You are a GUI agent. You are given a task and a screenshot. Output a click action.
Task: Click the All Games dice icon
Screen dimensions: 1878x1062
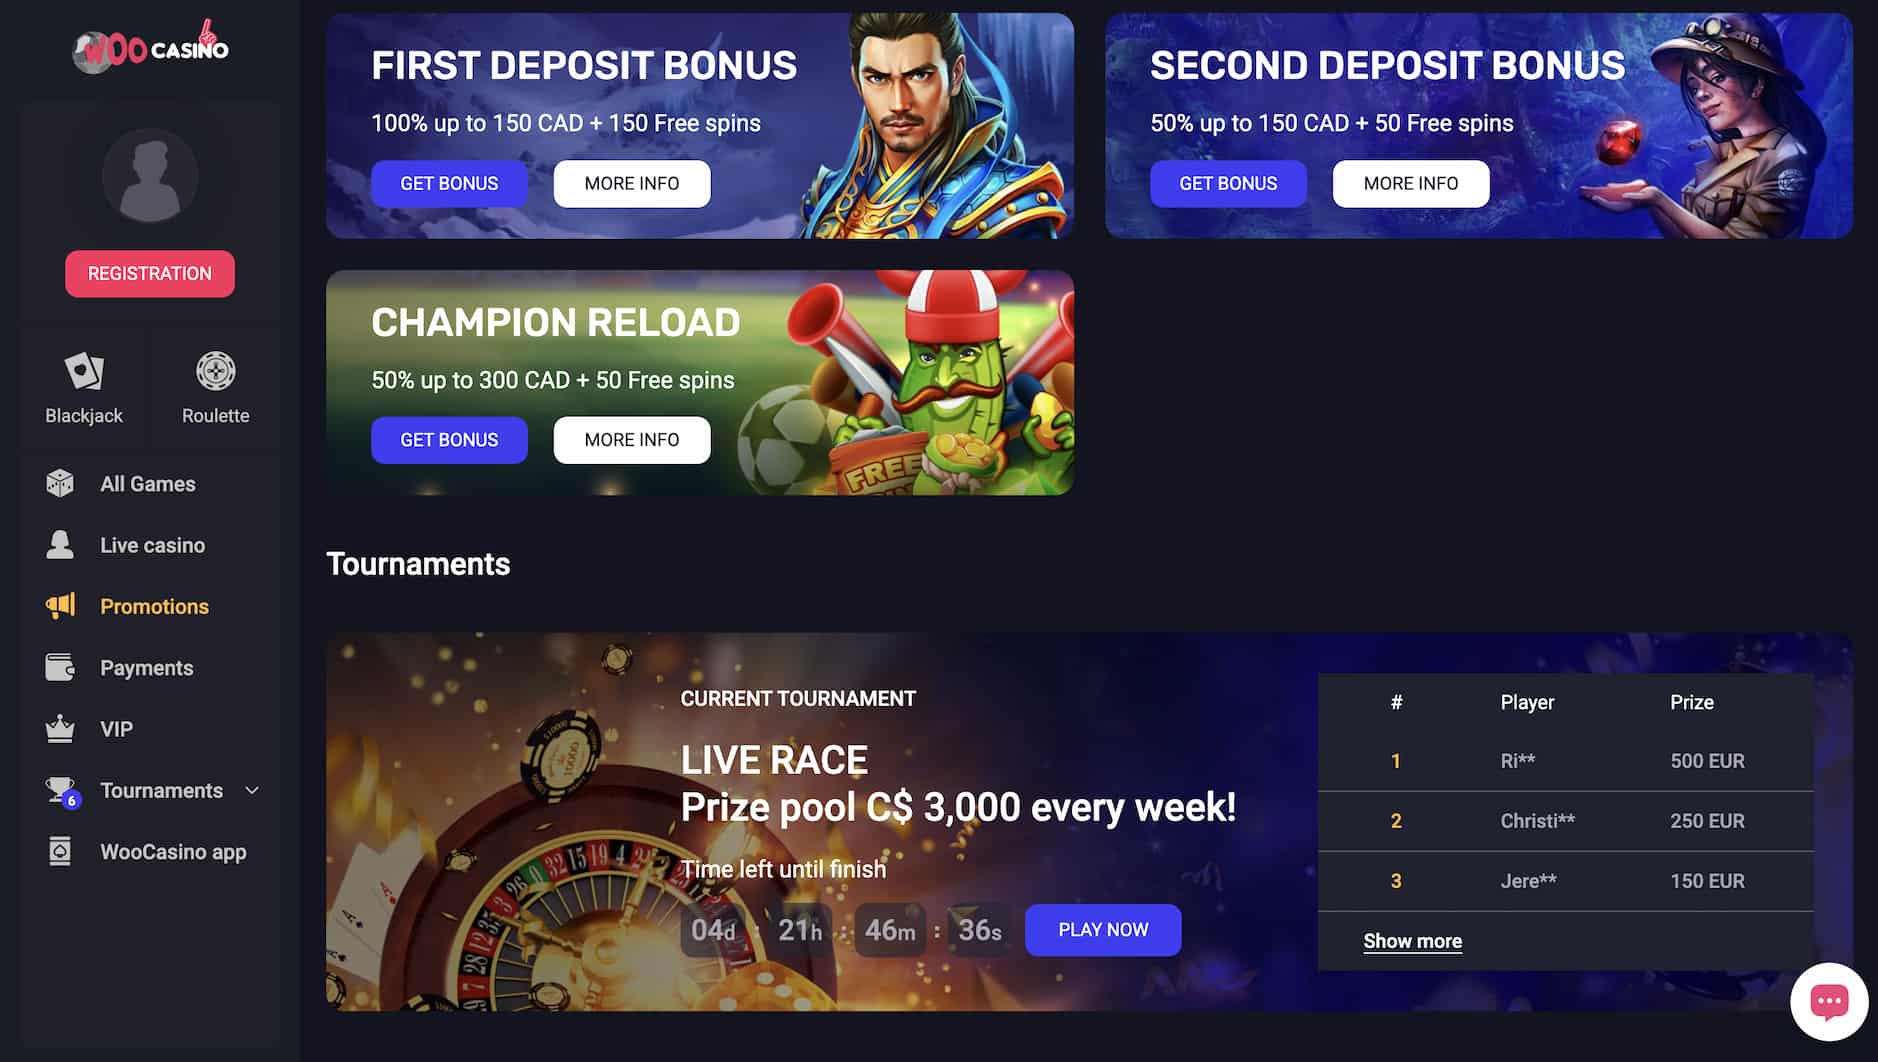point(60,483)
